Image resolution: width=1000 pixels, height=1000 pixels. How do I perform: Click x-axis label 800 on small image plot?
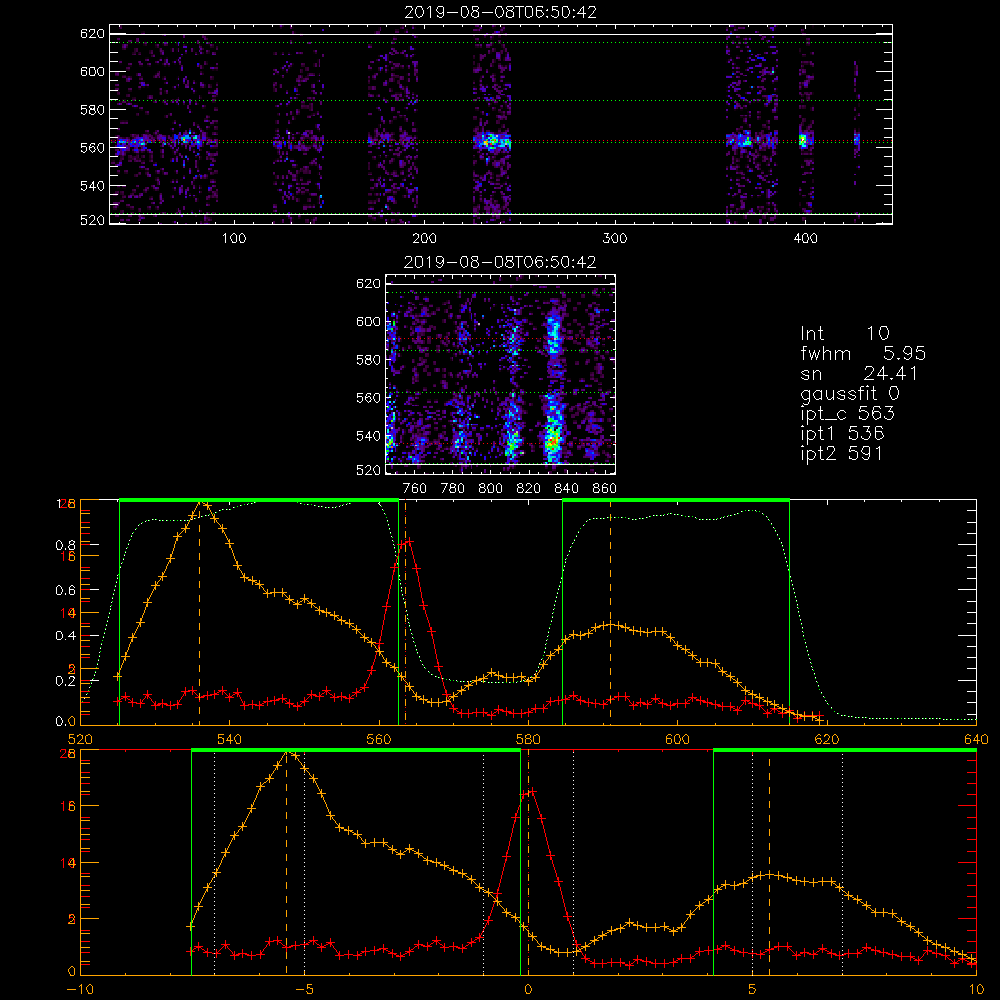(x=490, y=489)
